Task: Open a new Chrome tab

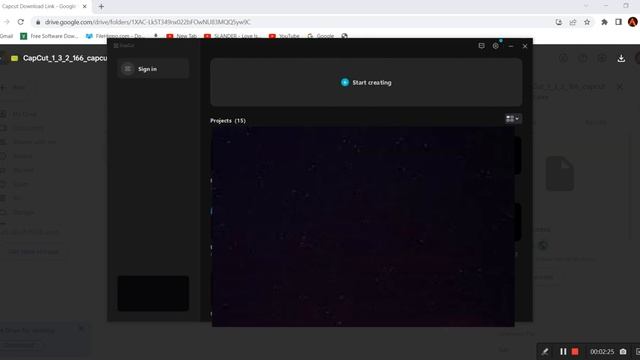Action: click(x=101, y=7)
